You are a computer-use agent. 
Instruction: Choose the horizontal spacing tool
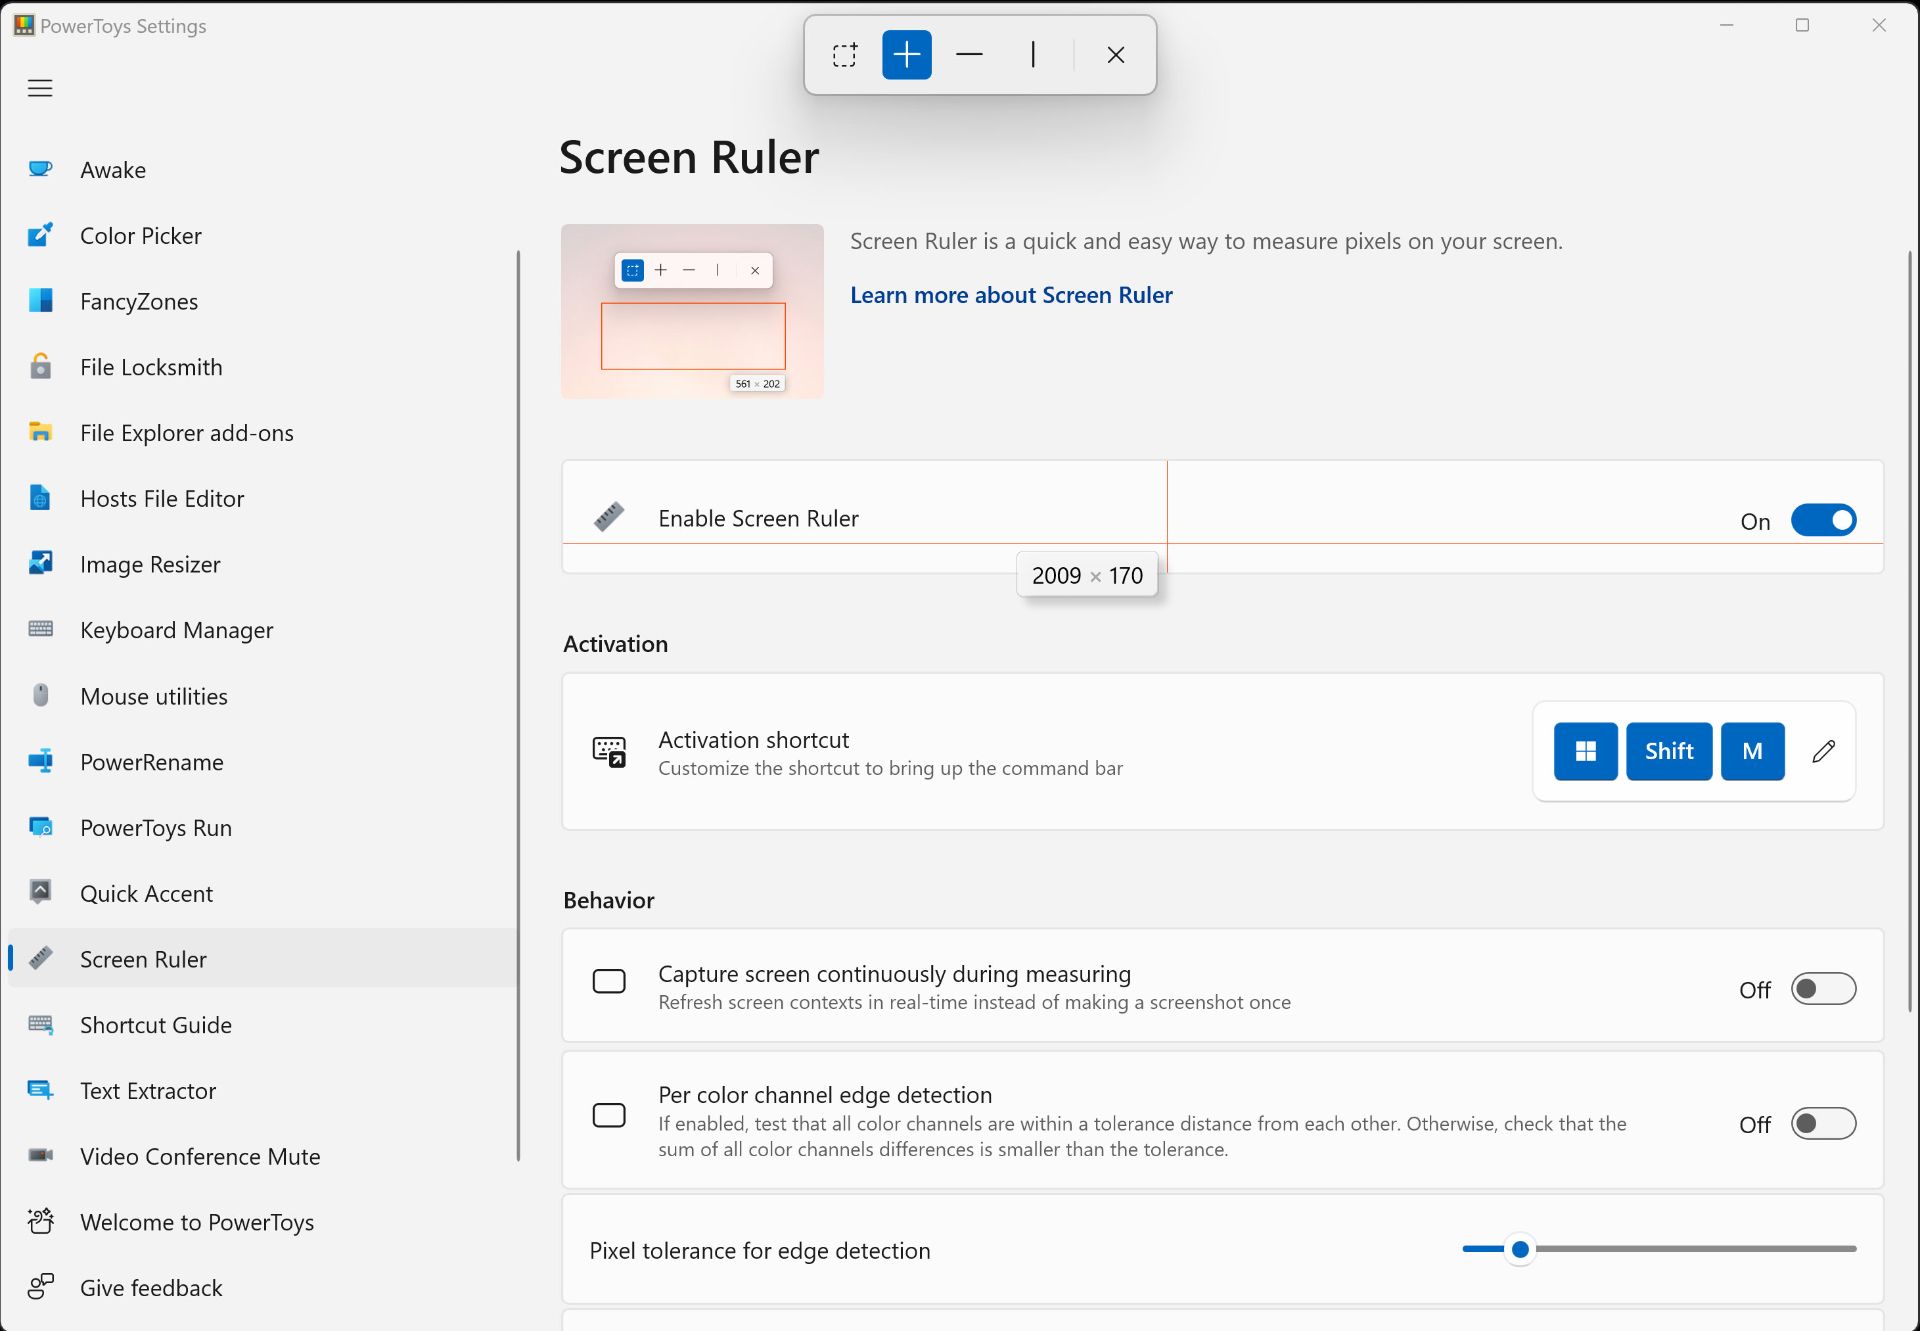coord(969,55)
